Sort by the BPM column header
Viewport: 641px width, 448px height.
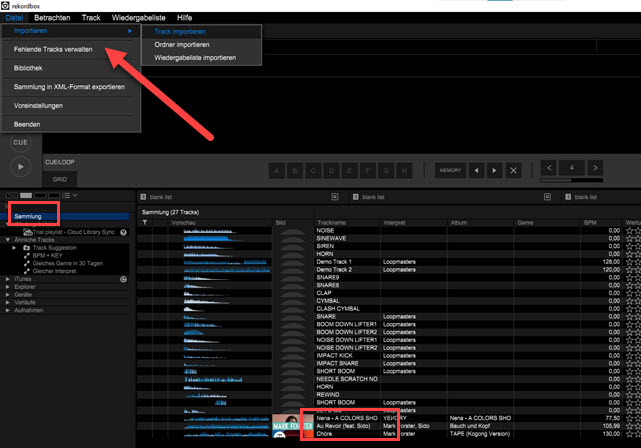(x=601, y=223)
